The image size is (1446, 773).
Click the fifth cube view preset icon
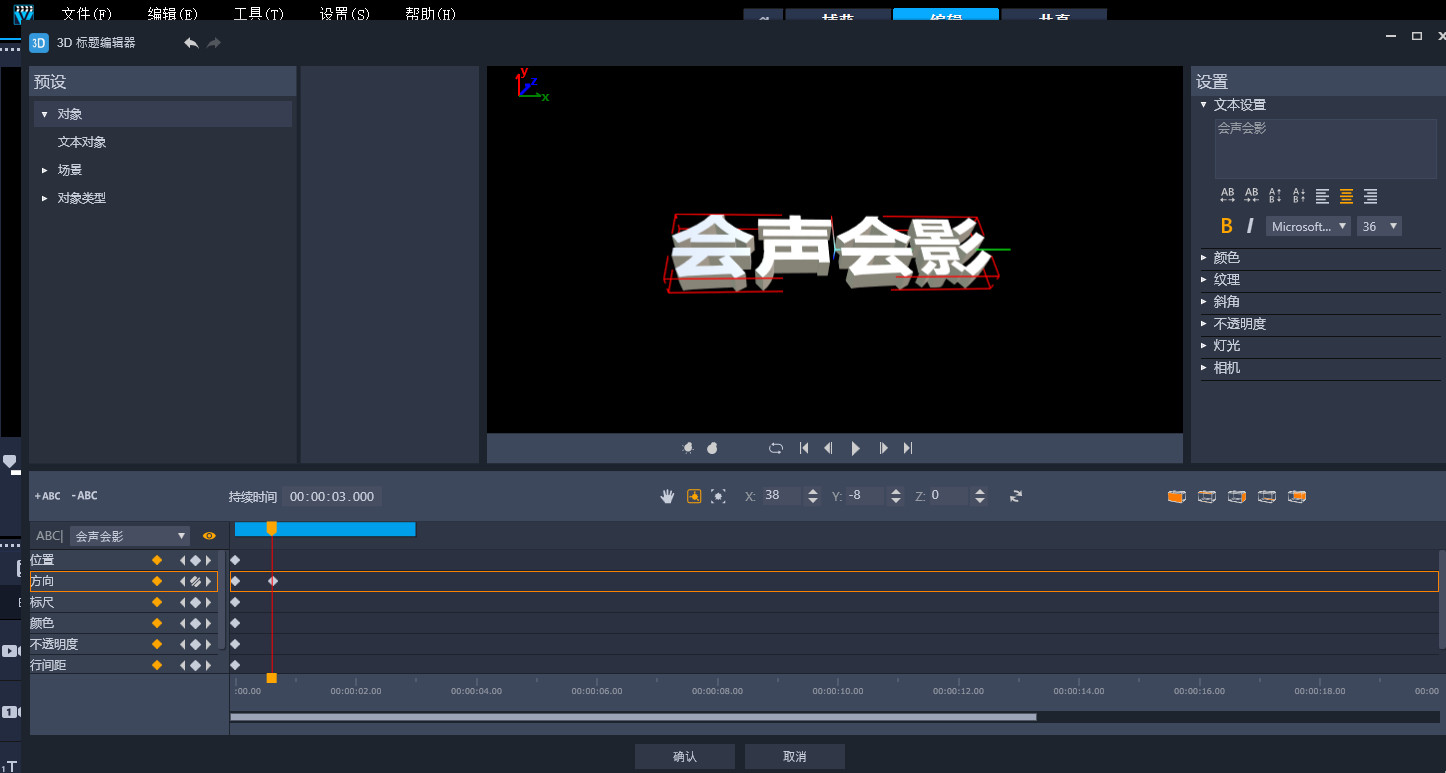[x=1297, y=496]
